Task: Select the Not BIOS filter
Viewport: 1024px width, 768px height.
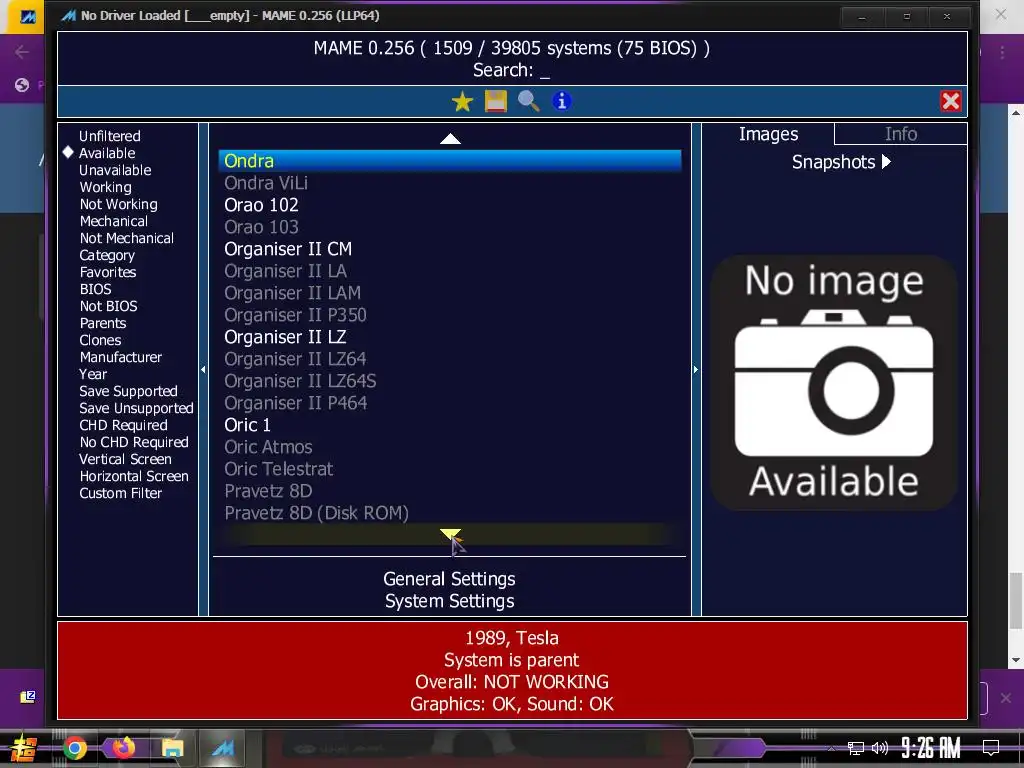Action: tap(108, 306)
